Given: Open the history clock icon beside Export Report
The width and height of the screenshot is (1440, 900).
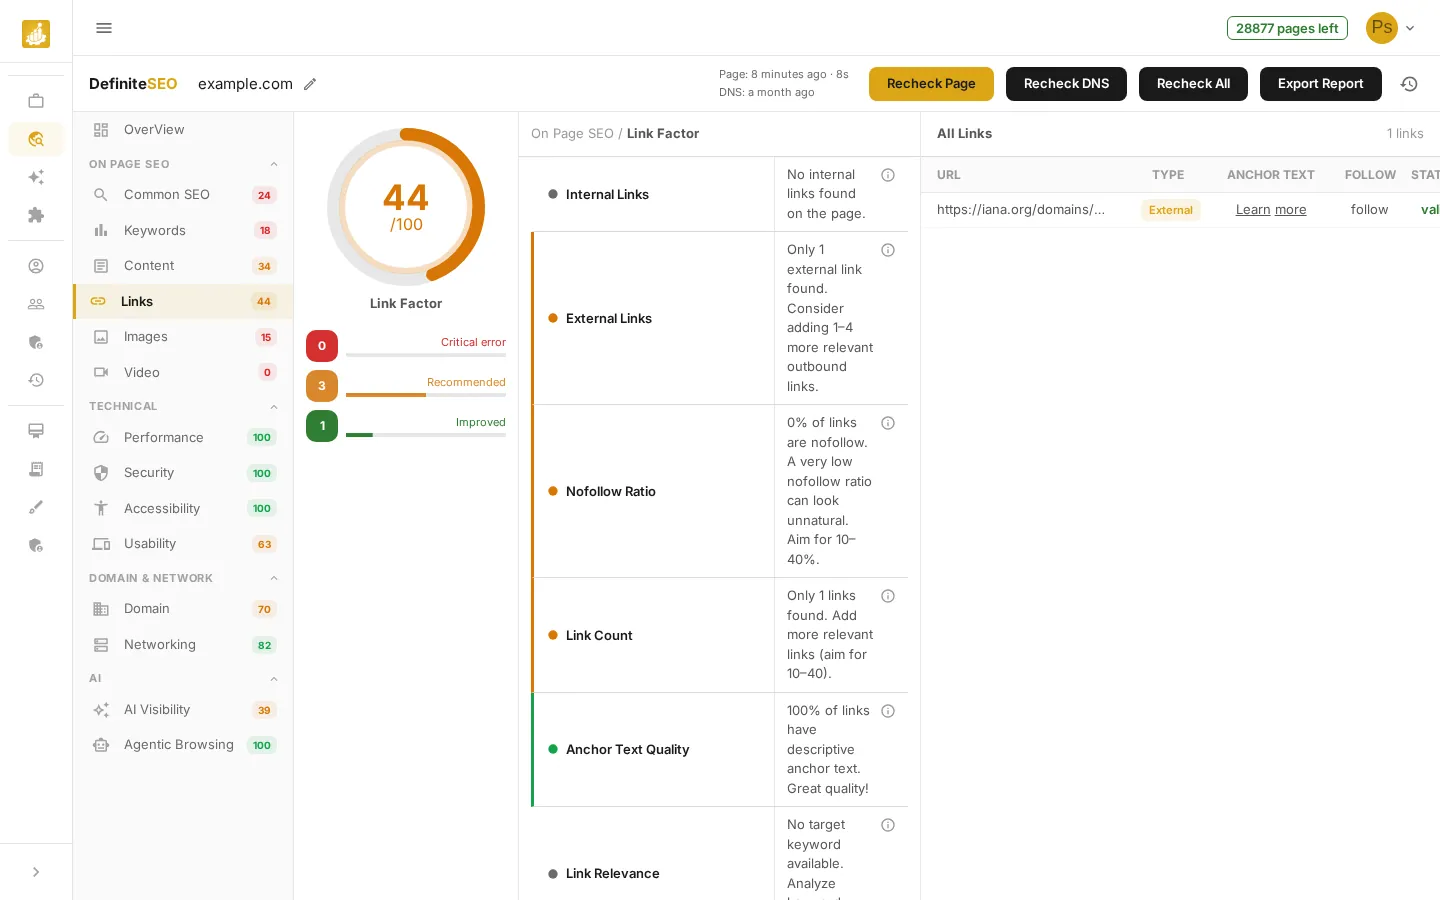Looking at the screenshot, I should pos(1409,84).
